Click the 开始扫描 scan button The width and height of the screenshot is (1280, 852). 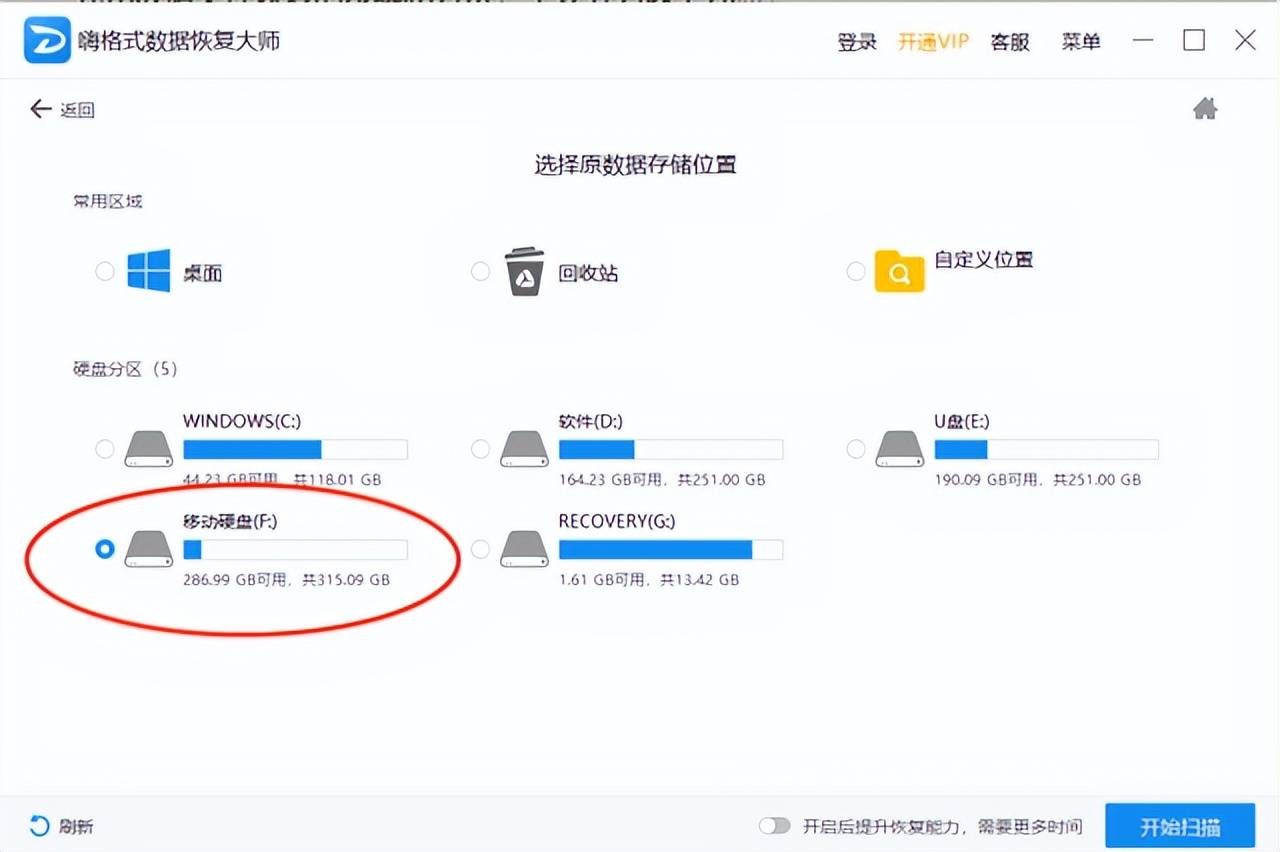pyautogui.click(x=1180, y=826)
